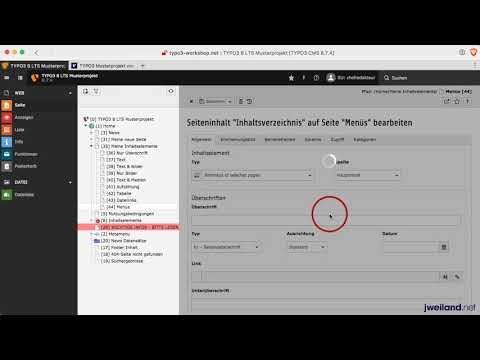Screen dimensions: 480x360
Task: Open the header Typ dropdown
Action: pos(226,247)
